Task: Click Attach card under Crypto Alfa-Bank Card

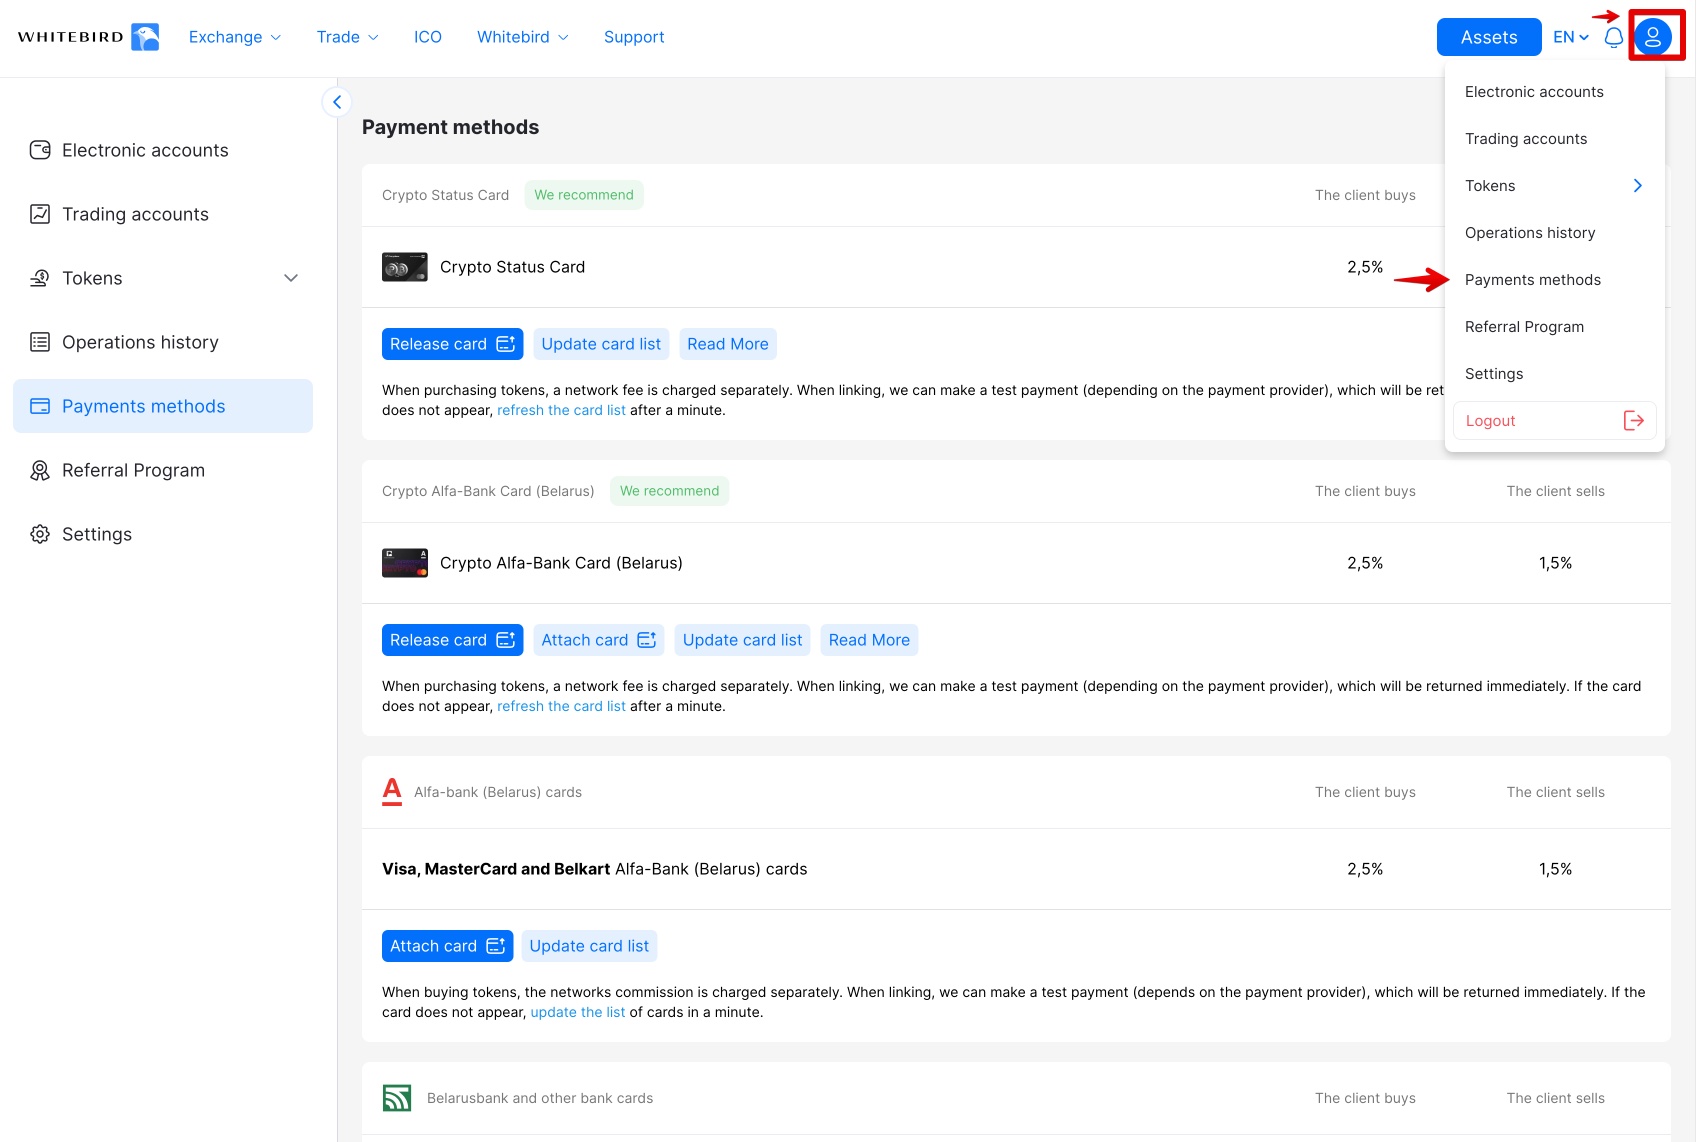Action: pos(599,640)
